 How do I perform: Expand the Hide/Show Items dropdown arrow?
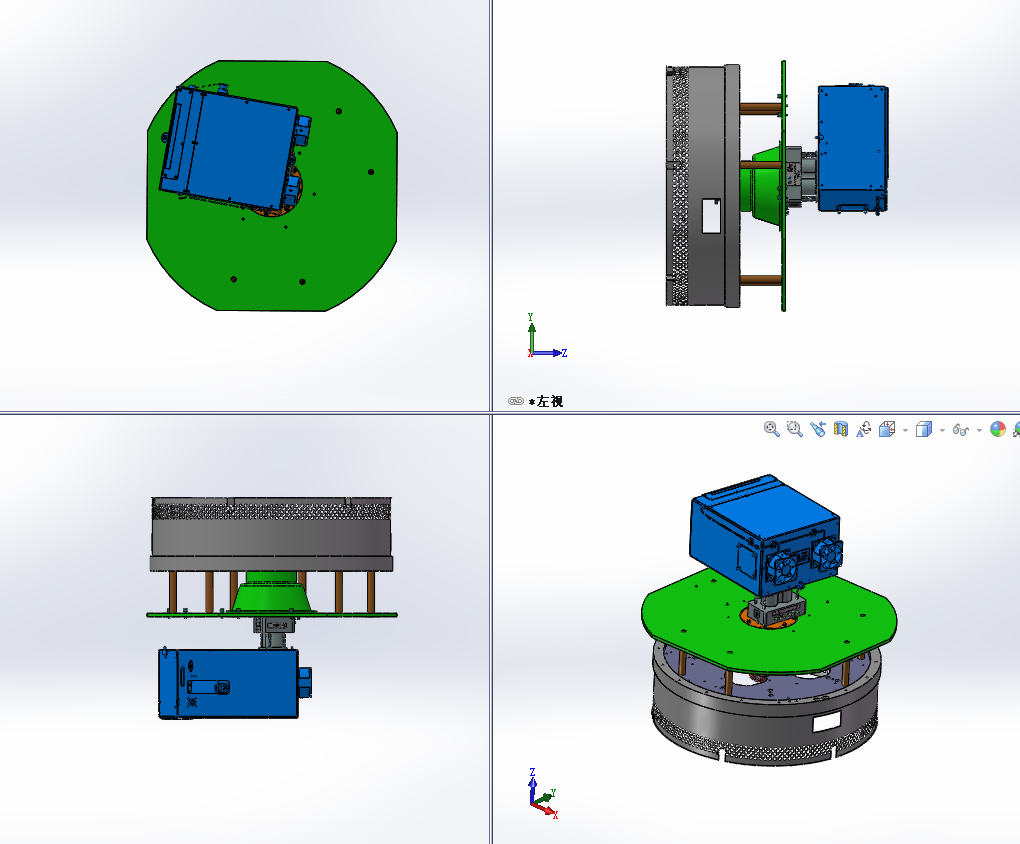coord(979,430)
